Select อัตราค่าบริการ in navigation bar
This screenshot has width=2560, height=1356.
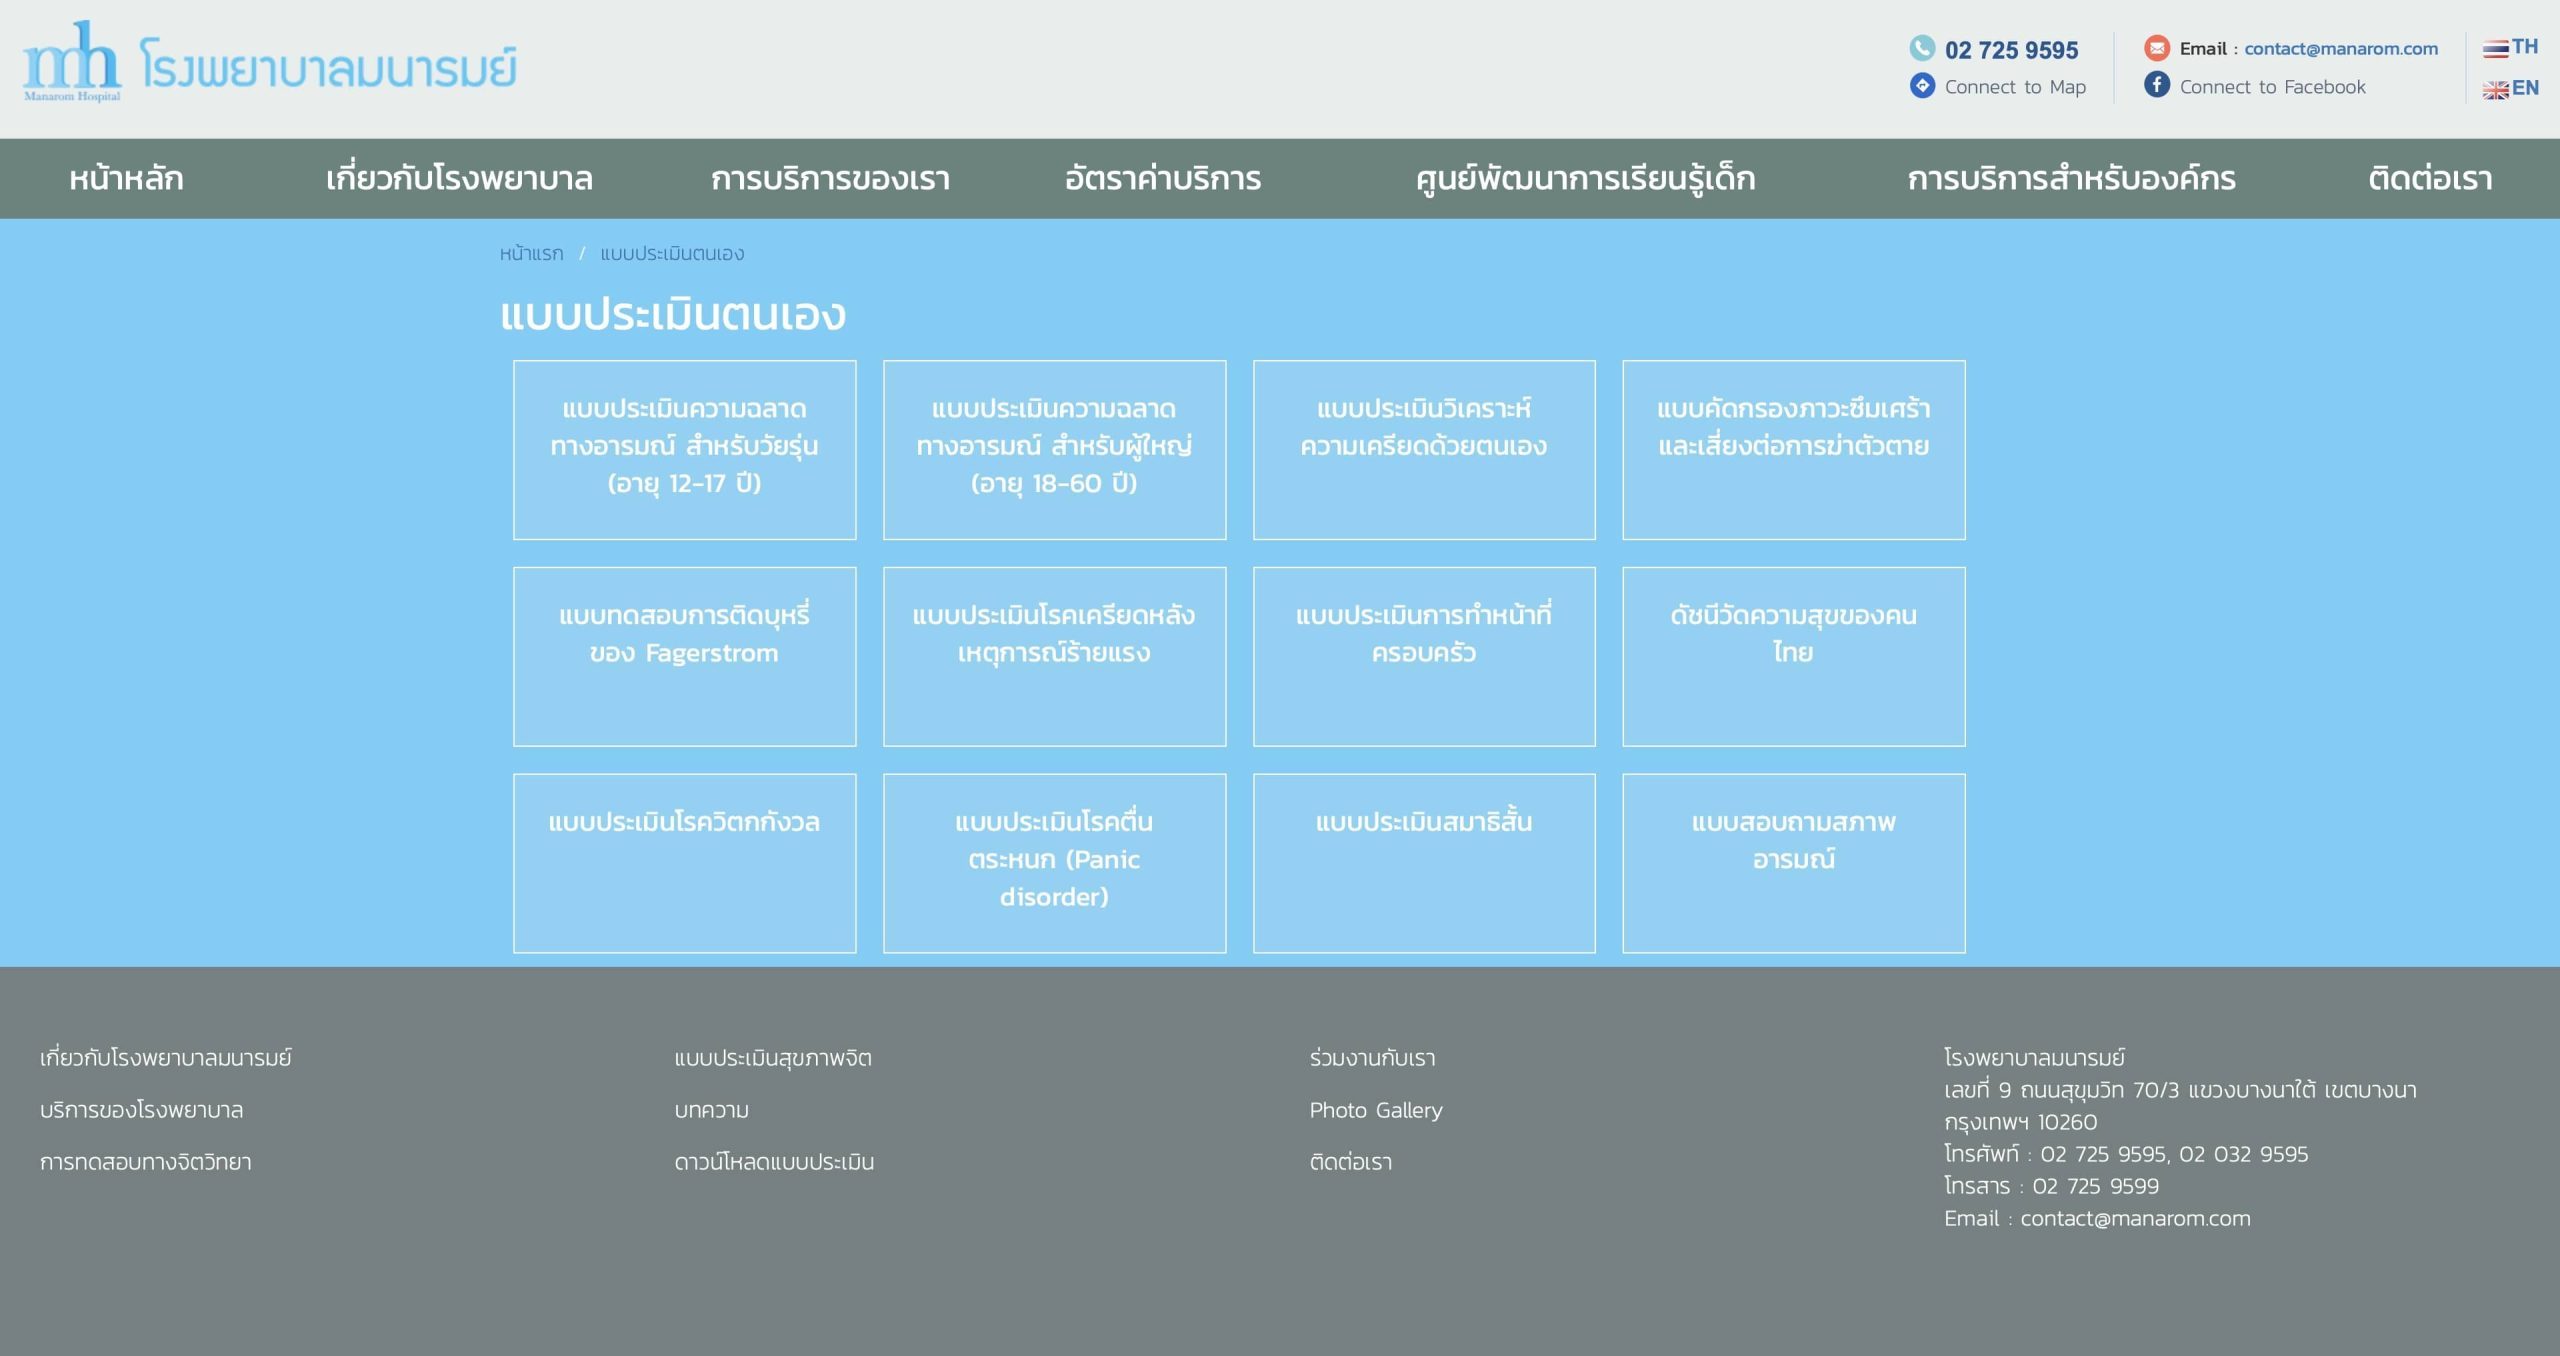(x=1163, y=179)
